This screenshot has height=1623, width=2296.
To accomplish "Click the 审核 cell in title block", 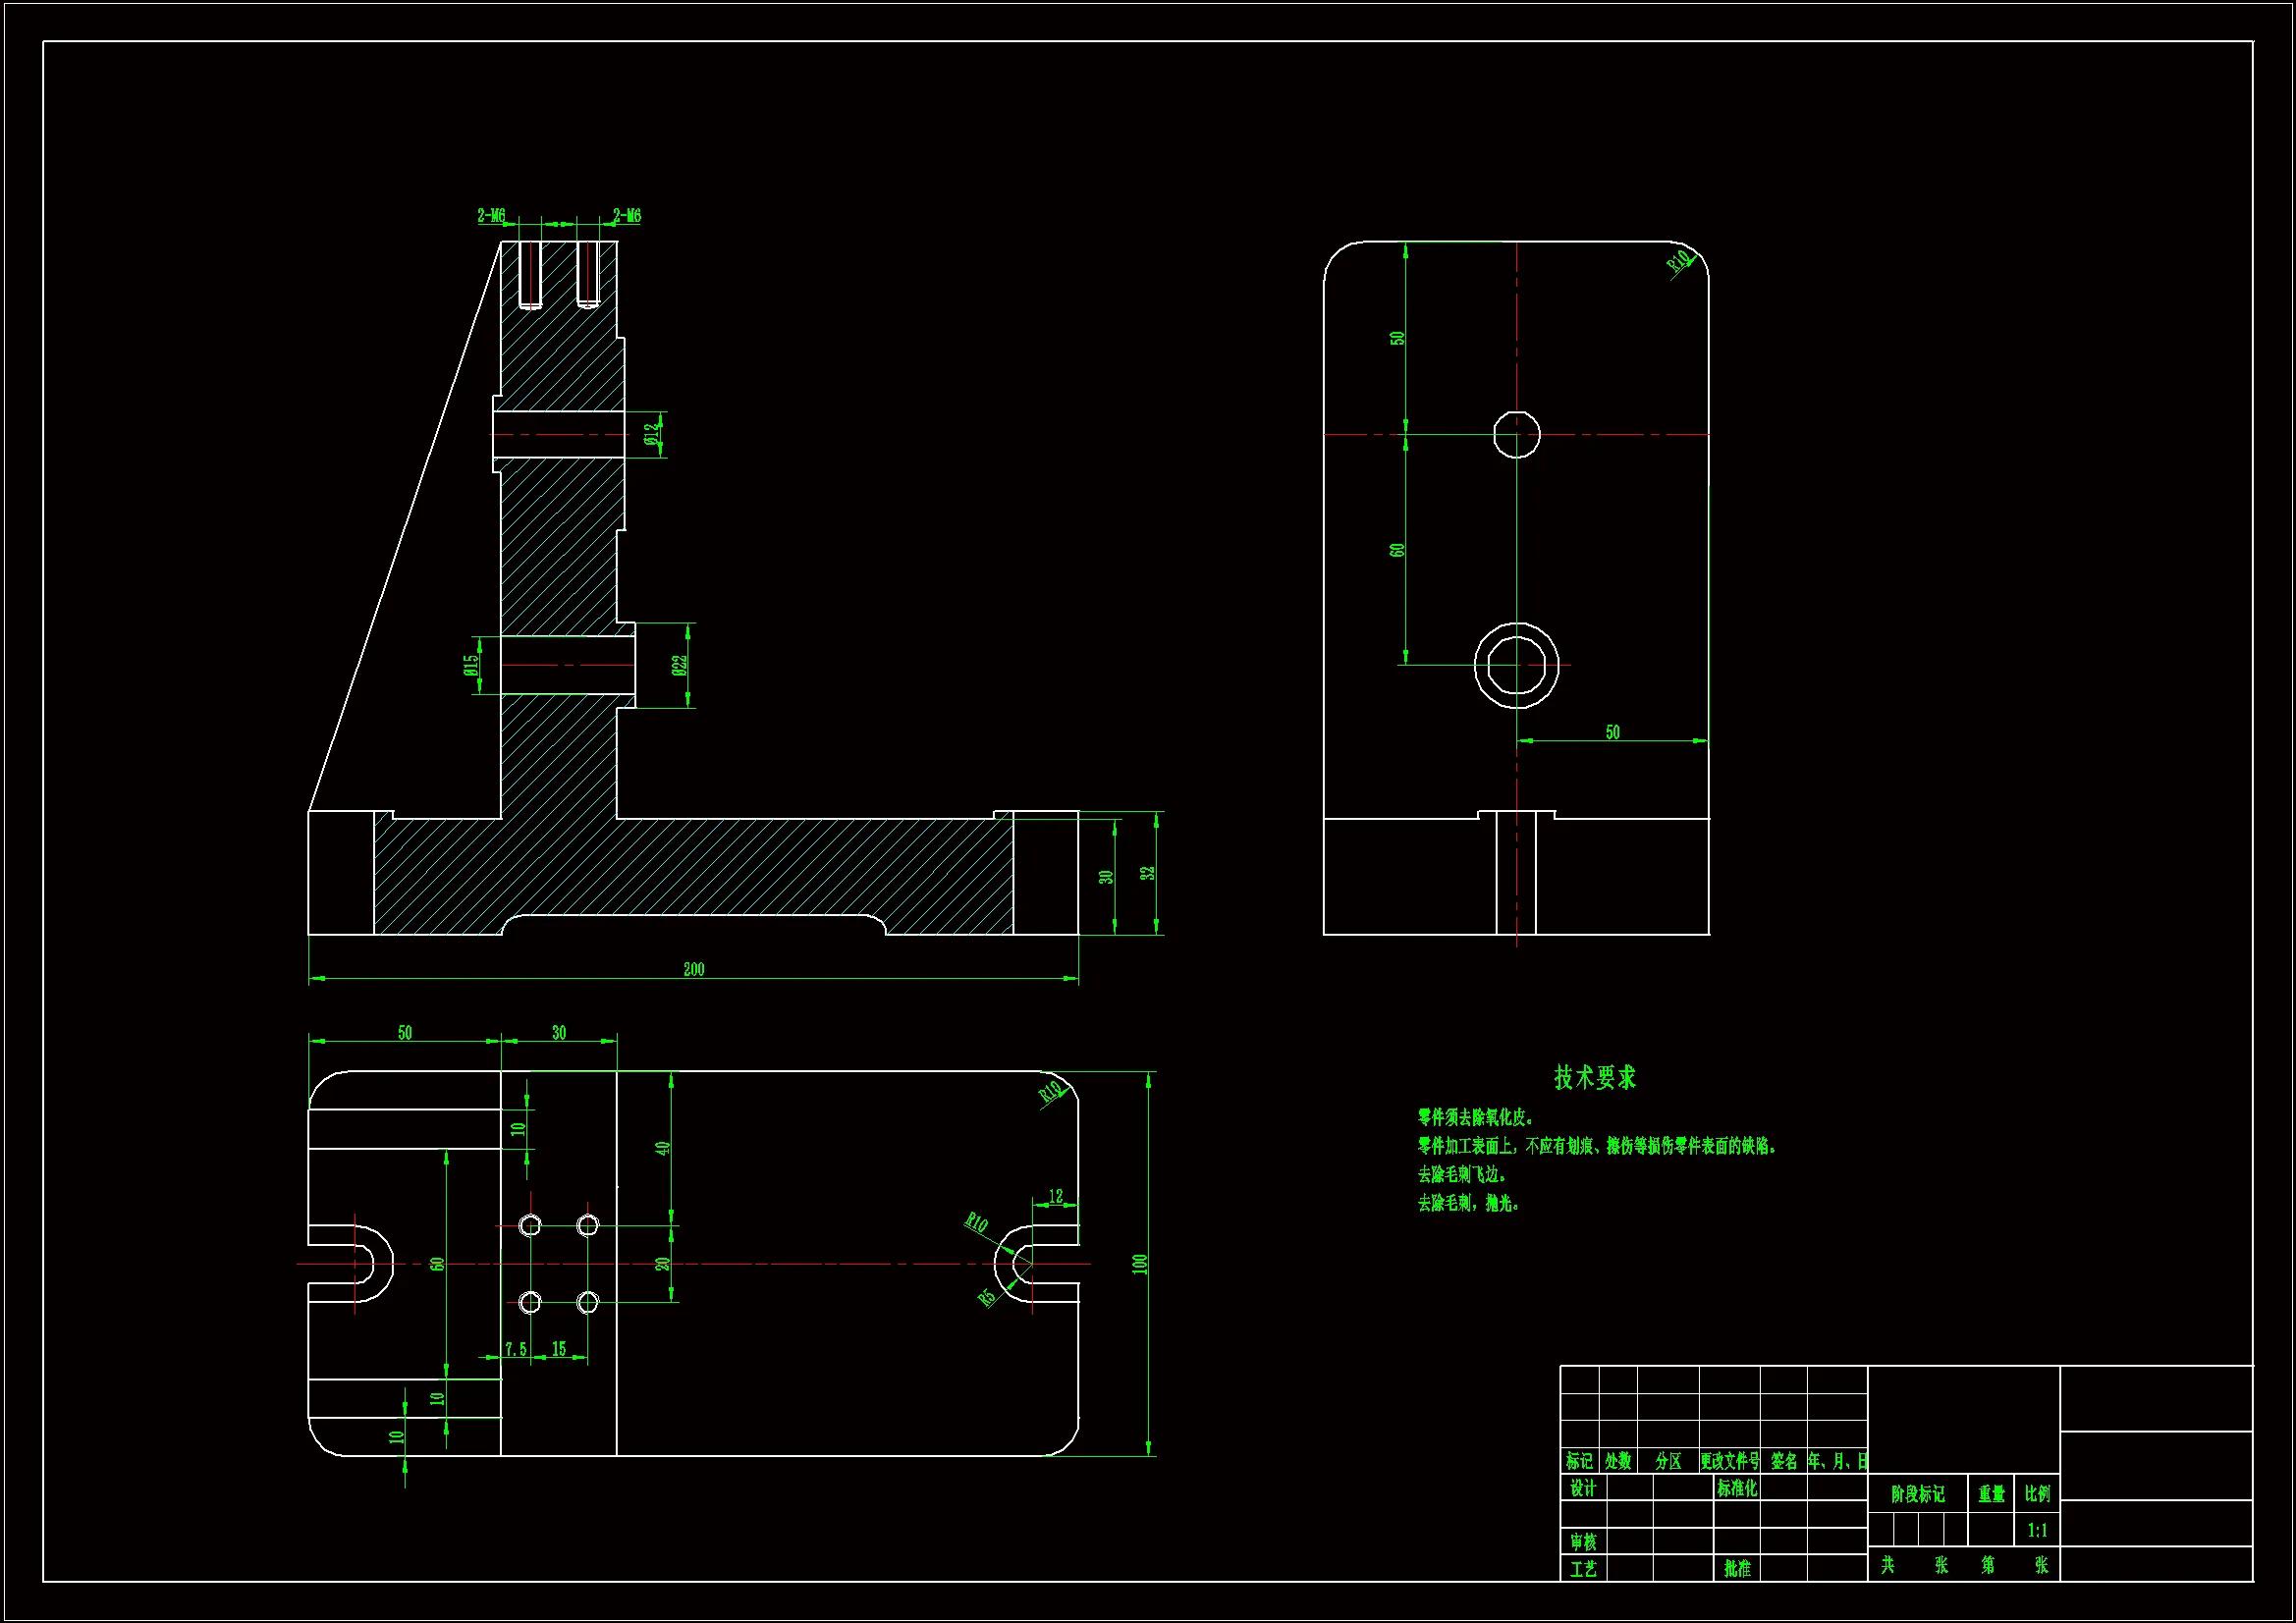I will [x=1583, y=1542].
